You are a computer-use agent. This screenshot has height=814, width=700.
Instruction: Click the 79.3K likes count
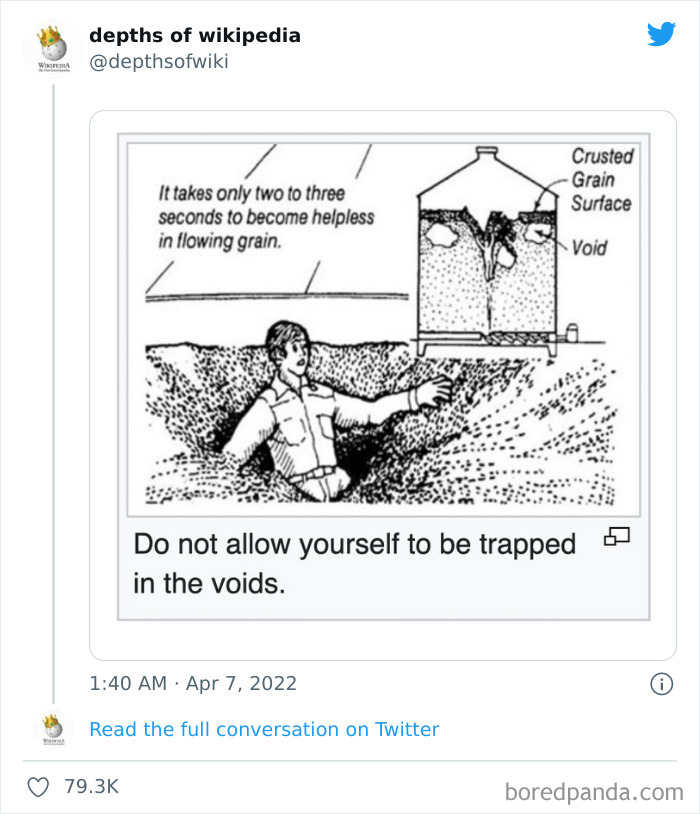pyautogui.click(x=91, y=787)
